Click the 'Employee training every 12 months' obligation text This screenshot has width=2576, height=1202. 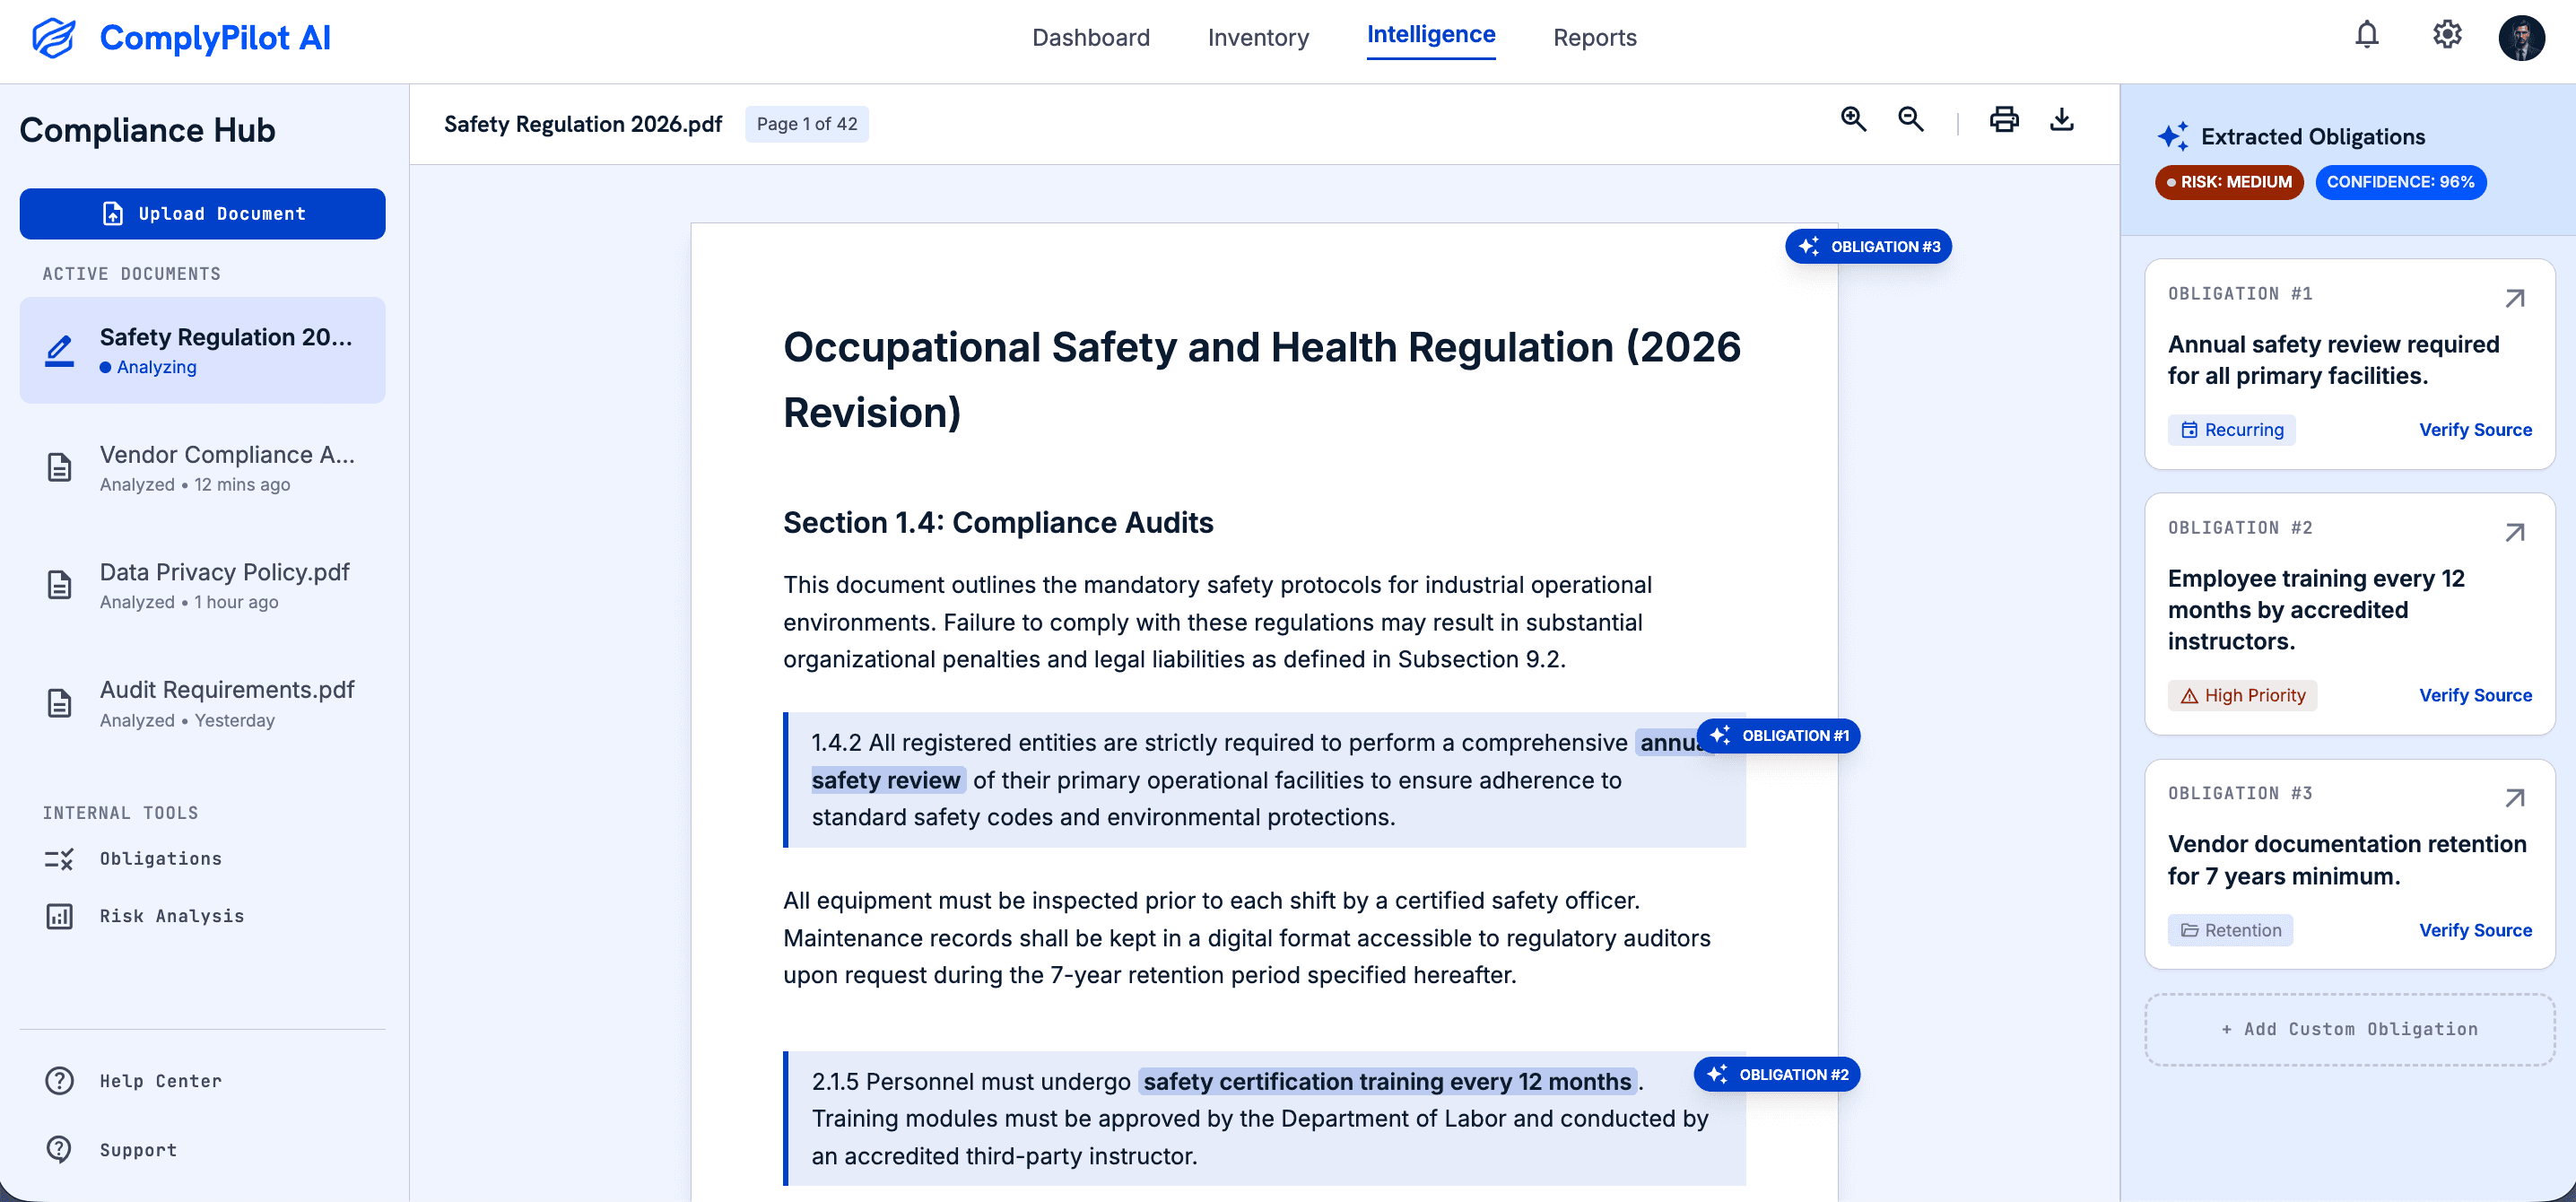coord(2316,610)
